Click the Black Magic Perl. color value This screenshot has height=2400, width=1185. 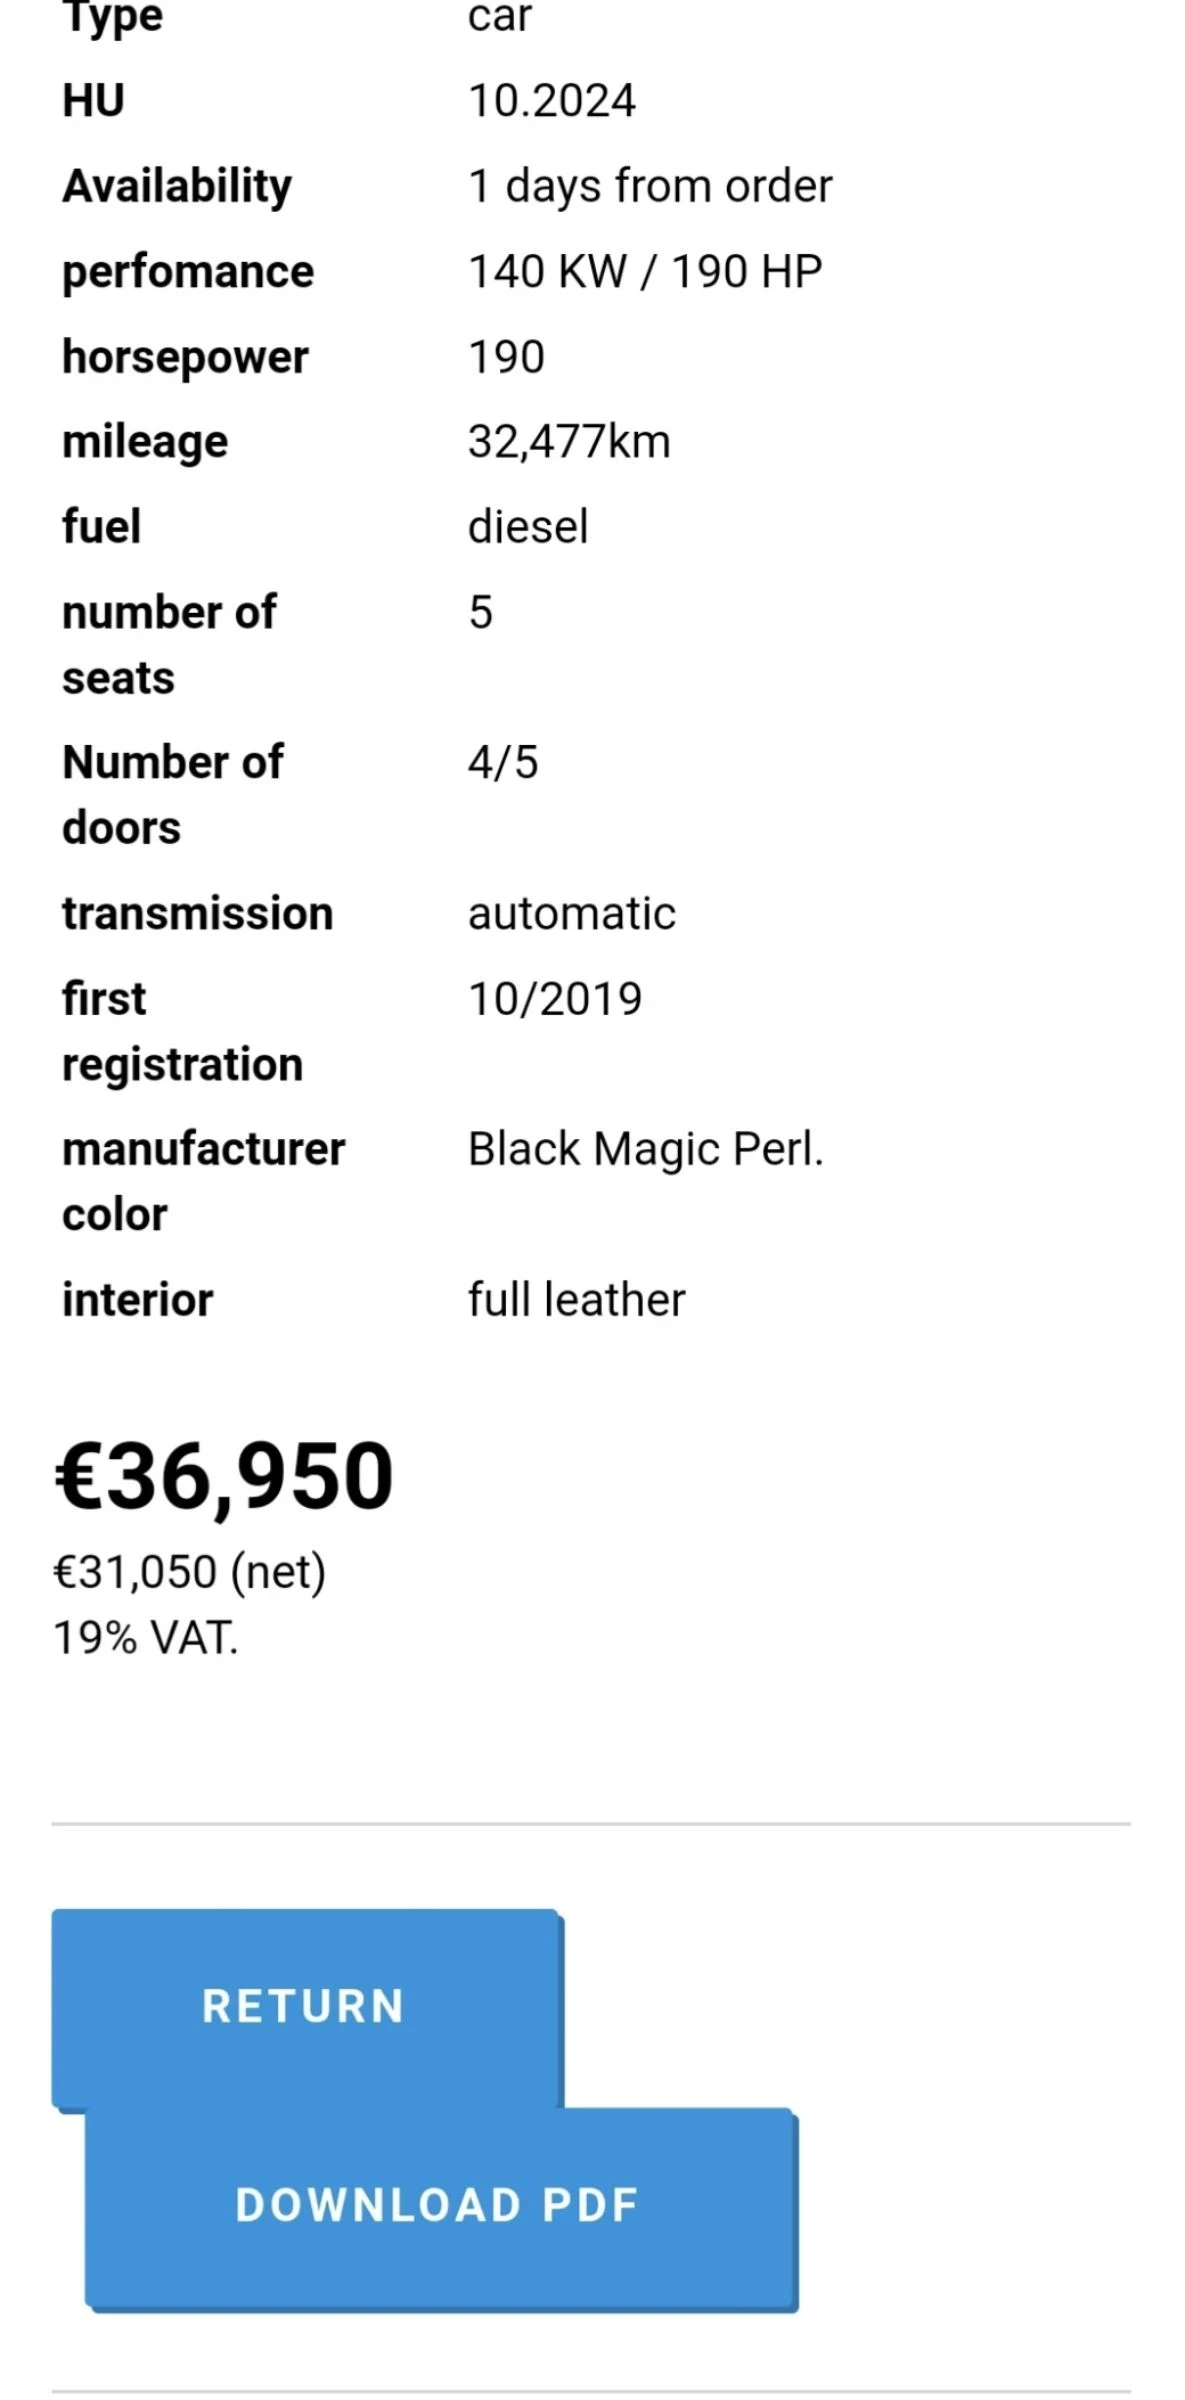(x=645, y=1149)
